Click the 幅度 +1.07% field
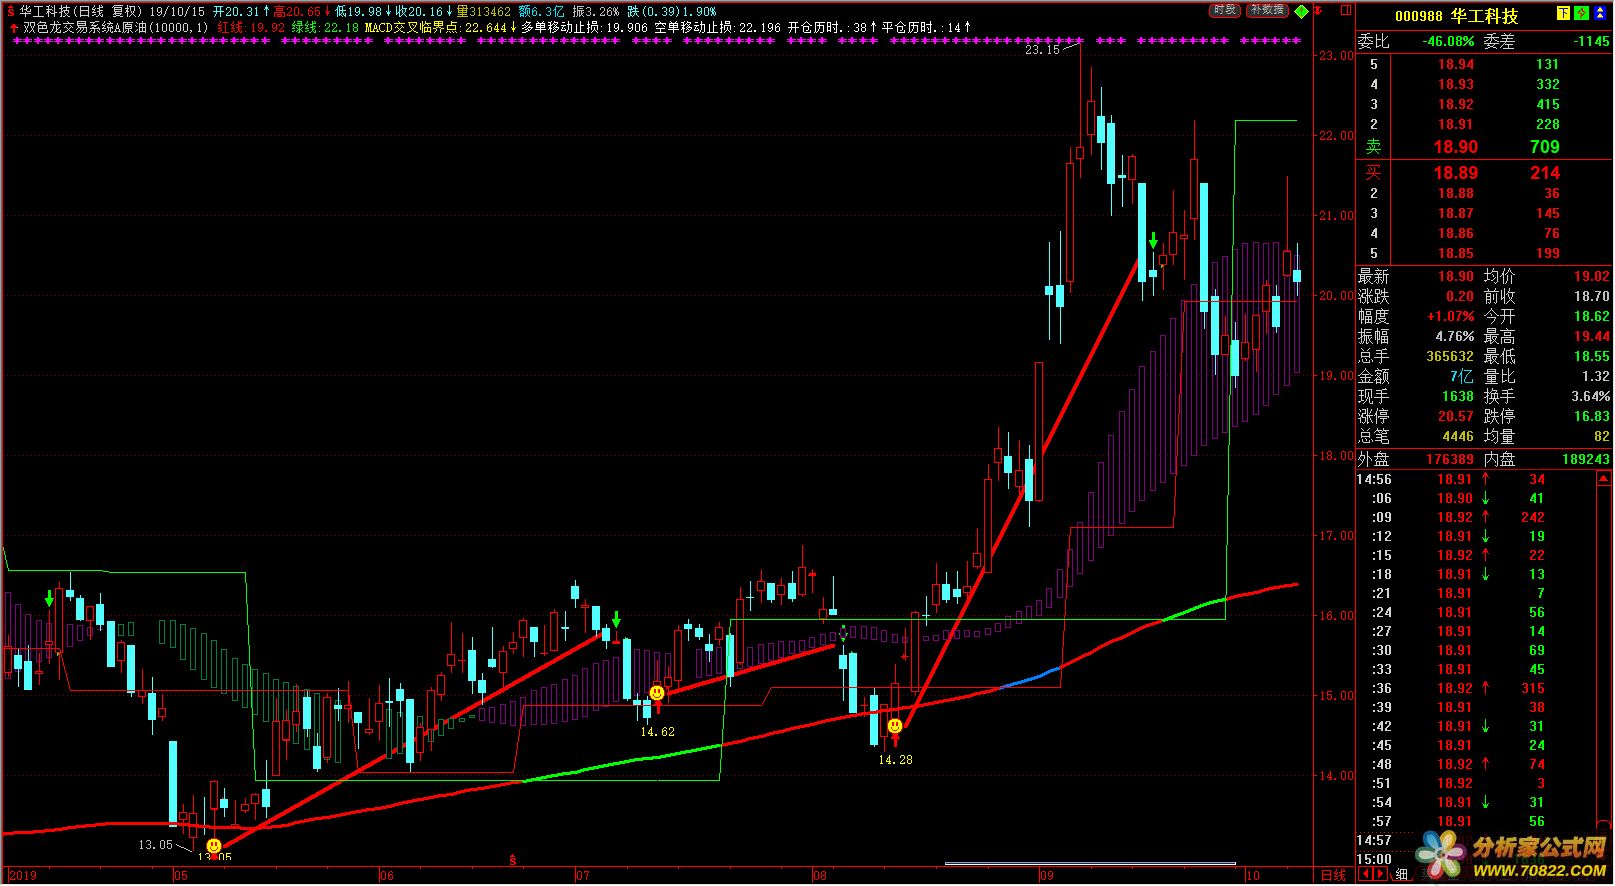 click(1415, 316)
